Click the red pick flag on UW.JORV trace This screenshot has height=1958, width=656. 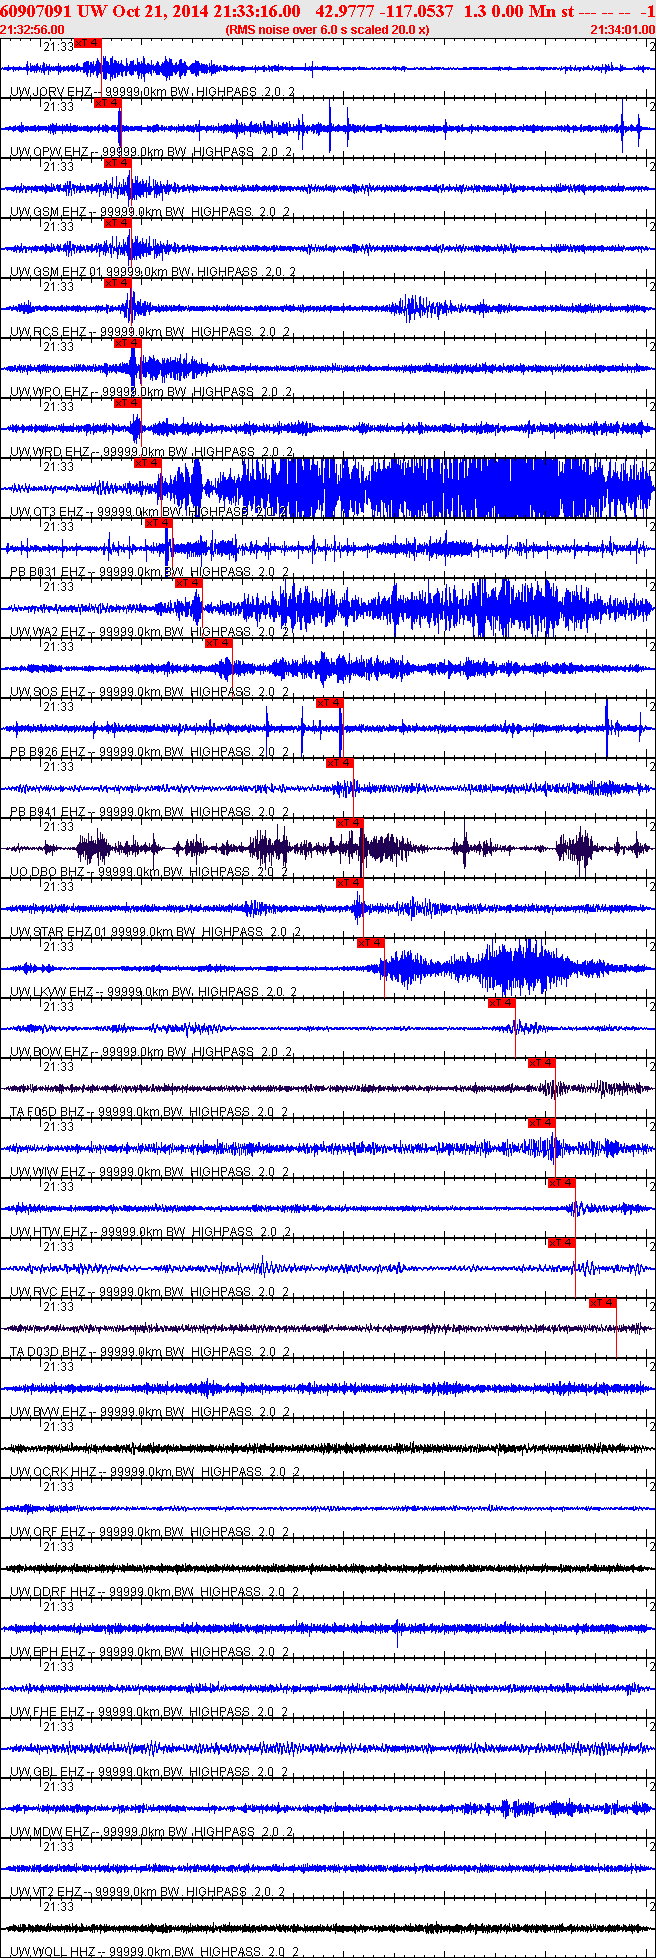88,43
